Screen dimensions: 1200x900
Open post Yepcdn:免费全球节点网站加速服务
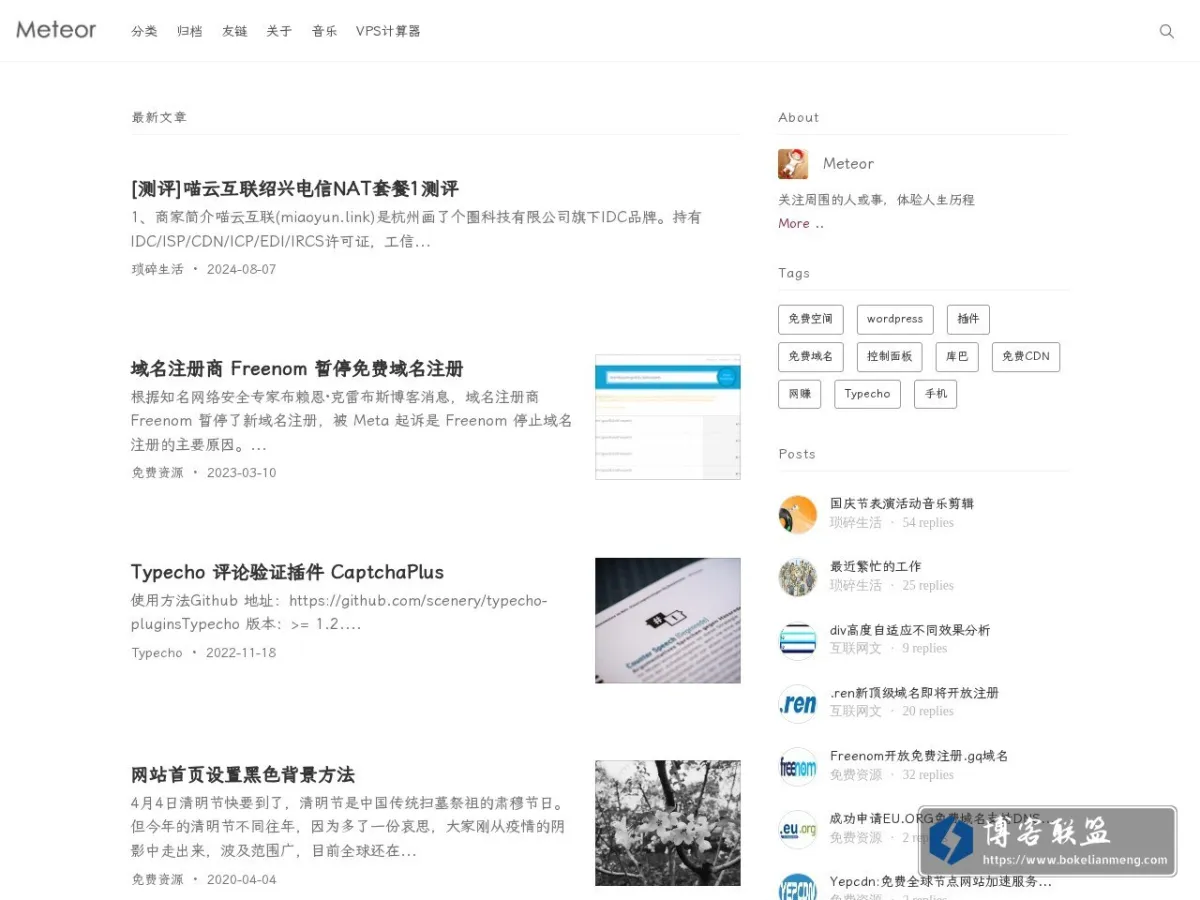[941, 882]
